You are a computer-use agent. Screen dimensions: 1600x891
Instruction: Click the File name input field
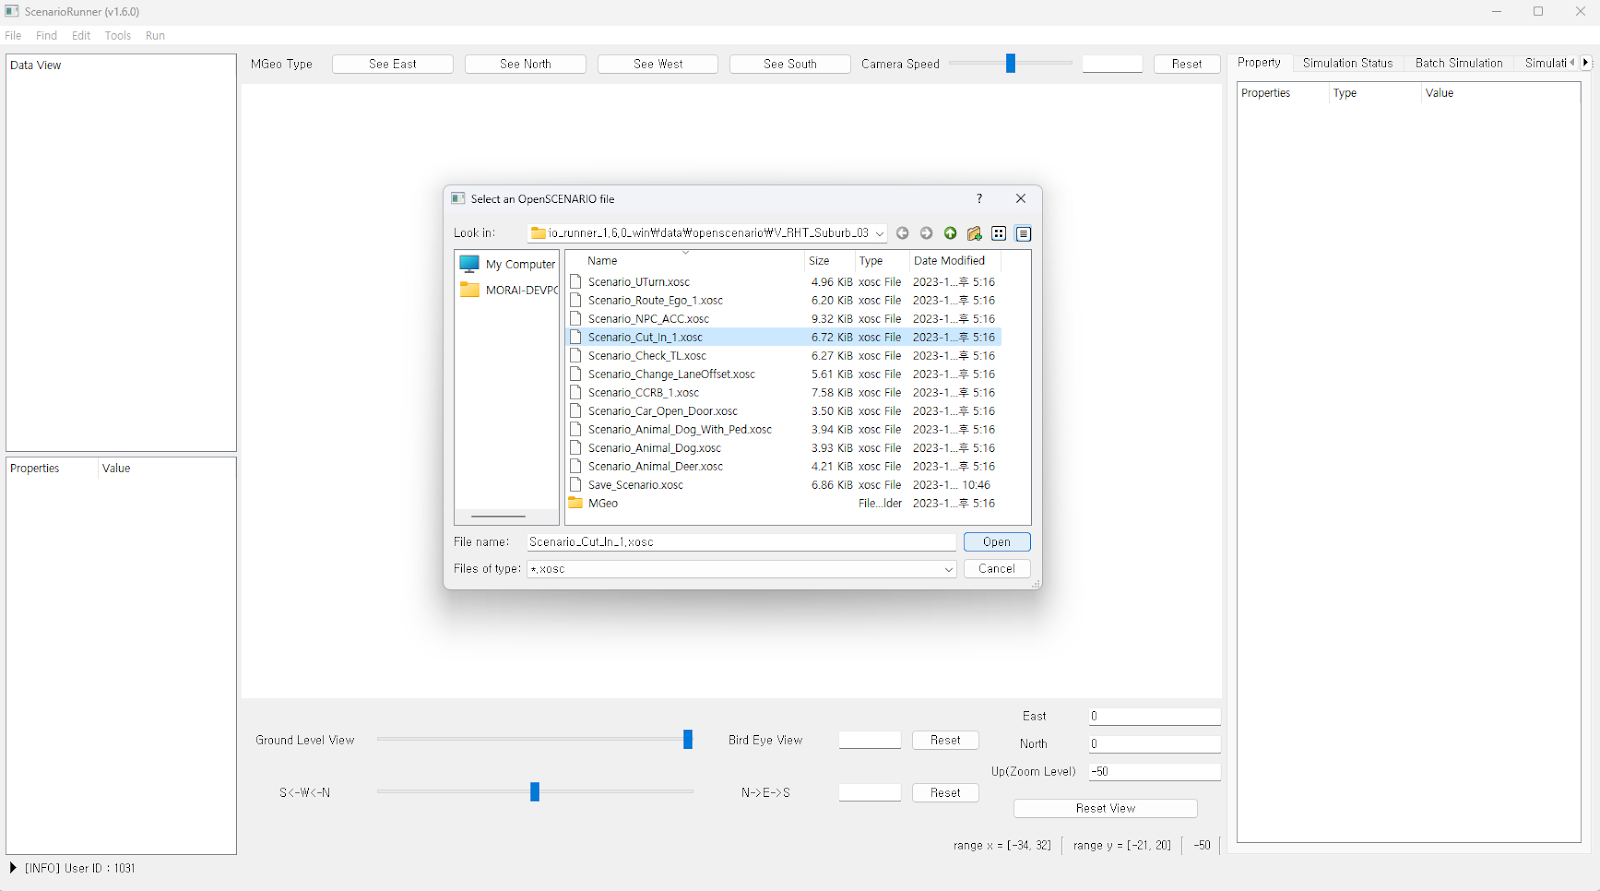pos(740,542)
